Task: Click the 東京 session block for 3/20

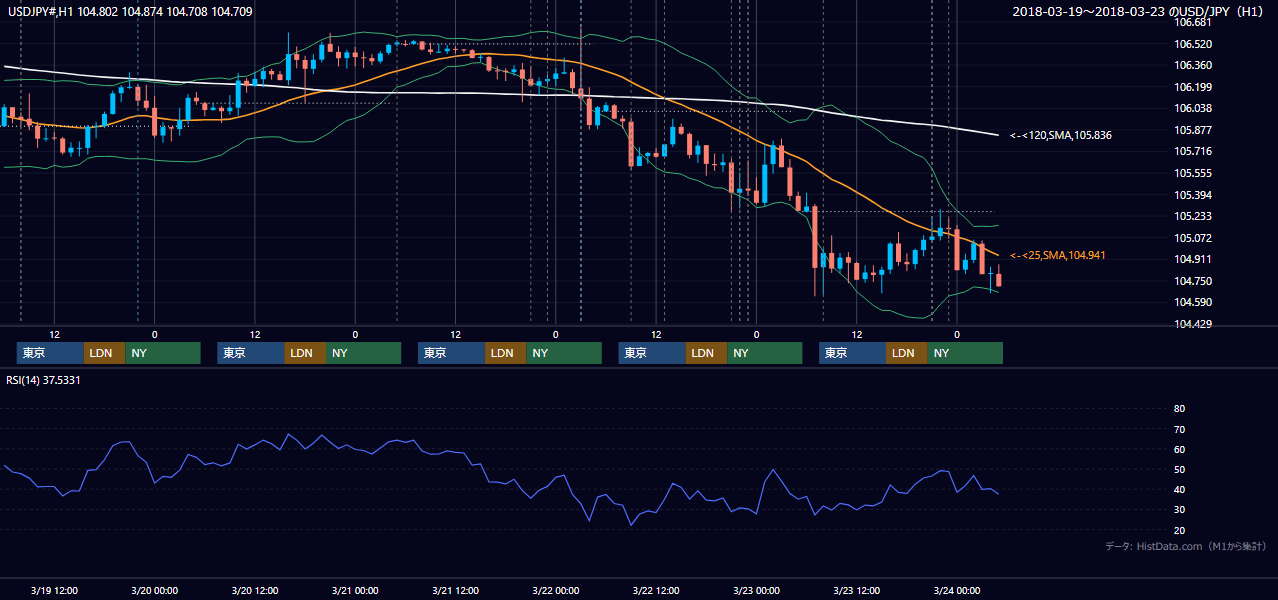Action: 251,353
